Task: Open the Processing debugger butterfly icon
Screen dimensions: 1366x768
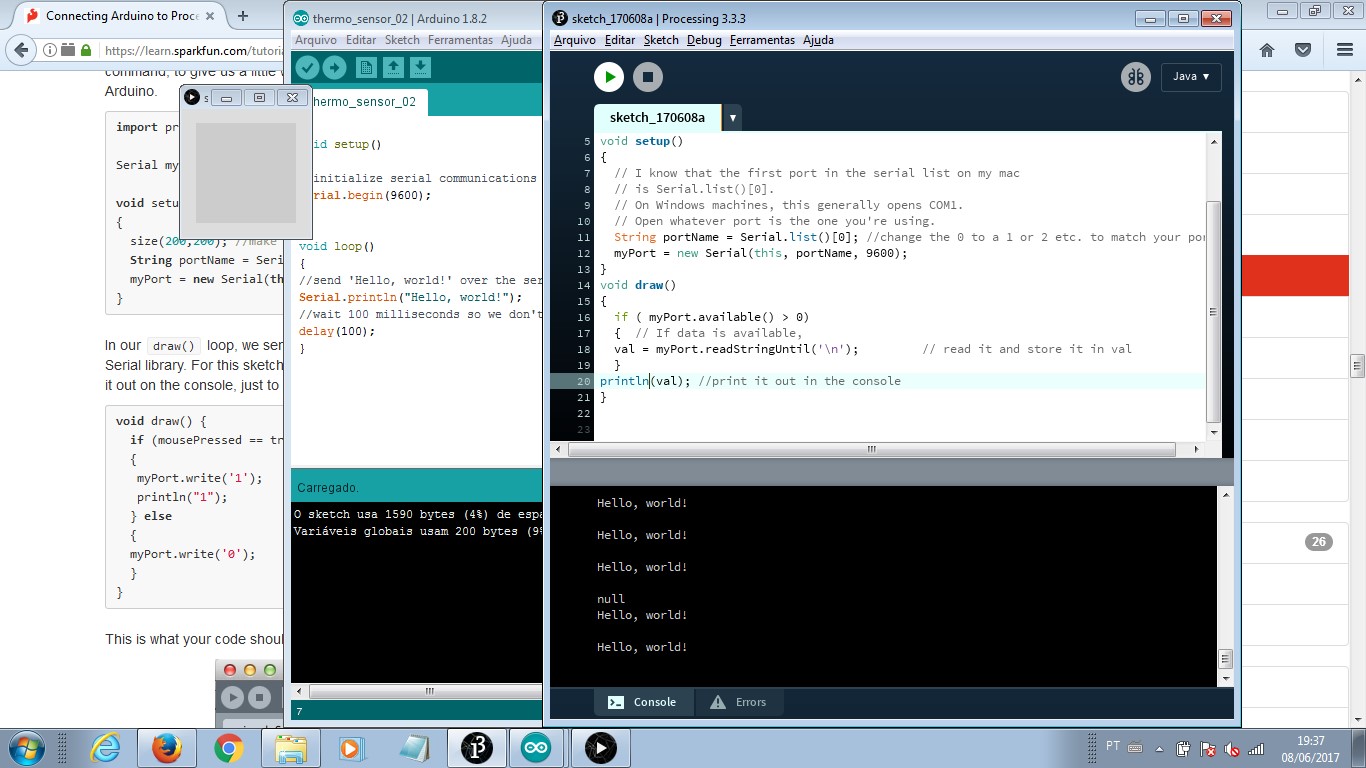Action: (x=1135, y=77)
